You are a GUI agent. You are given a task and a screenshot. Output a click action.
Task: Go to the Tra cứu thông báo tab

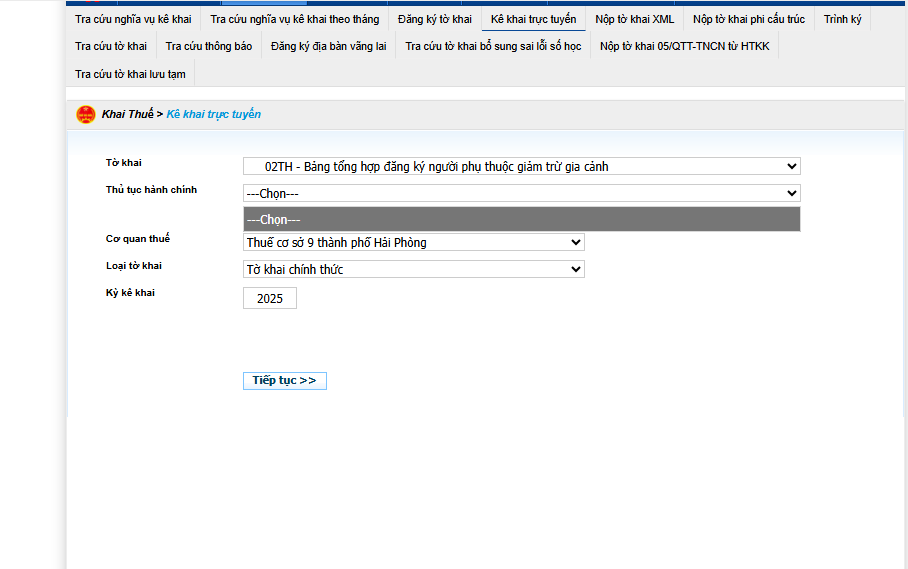(x=209, y=46)
